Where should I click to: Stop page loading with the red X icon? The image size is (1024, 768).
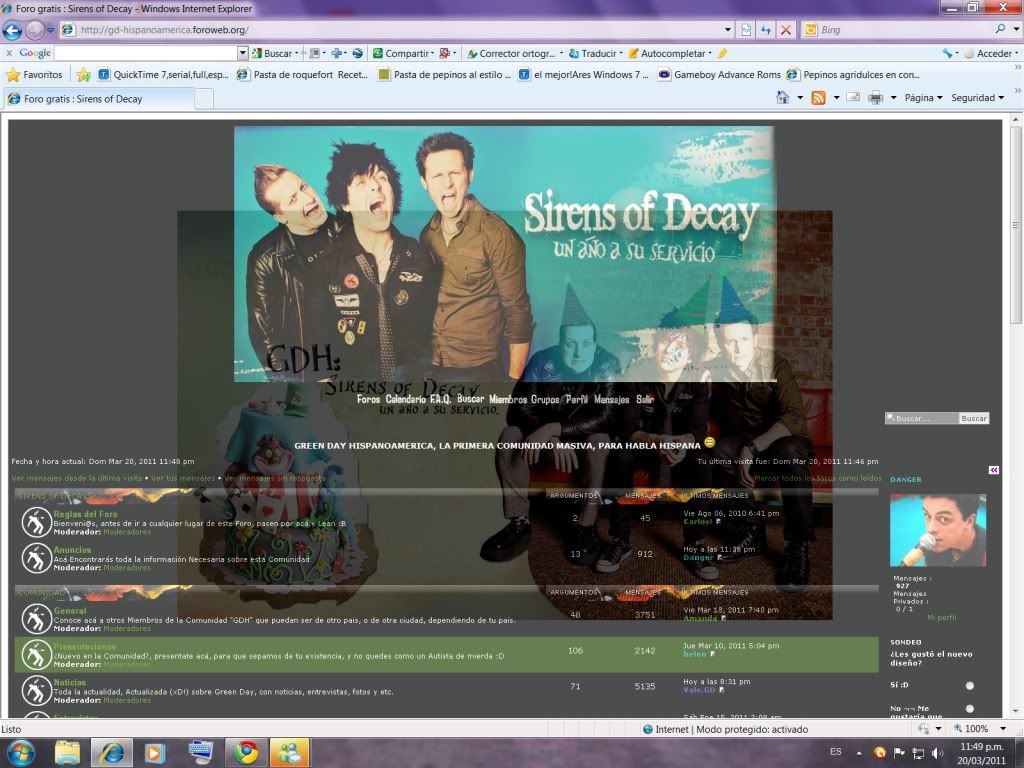pos(786,30)
